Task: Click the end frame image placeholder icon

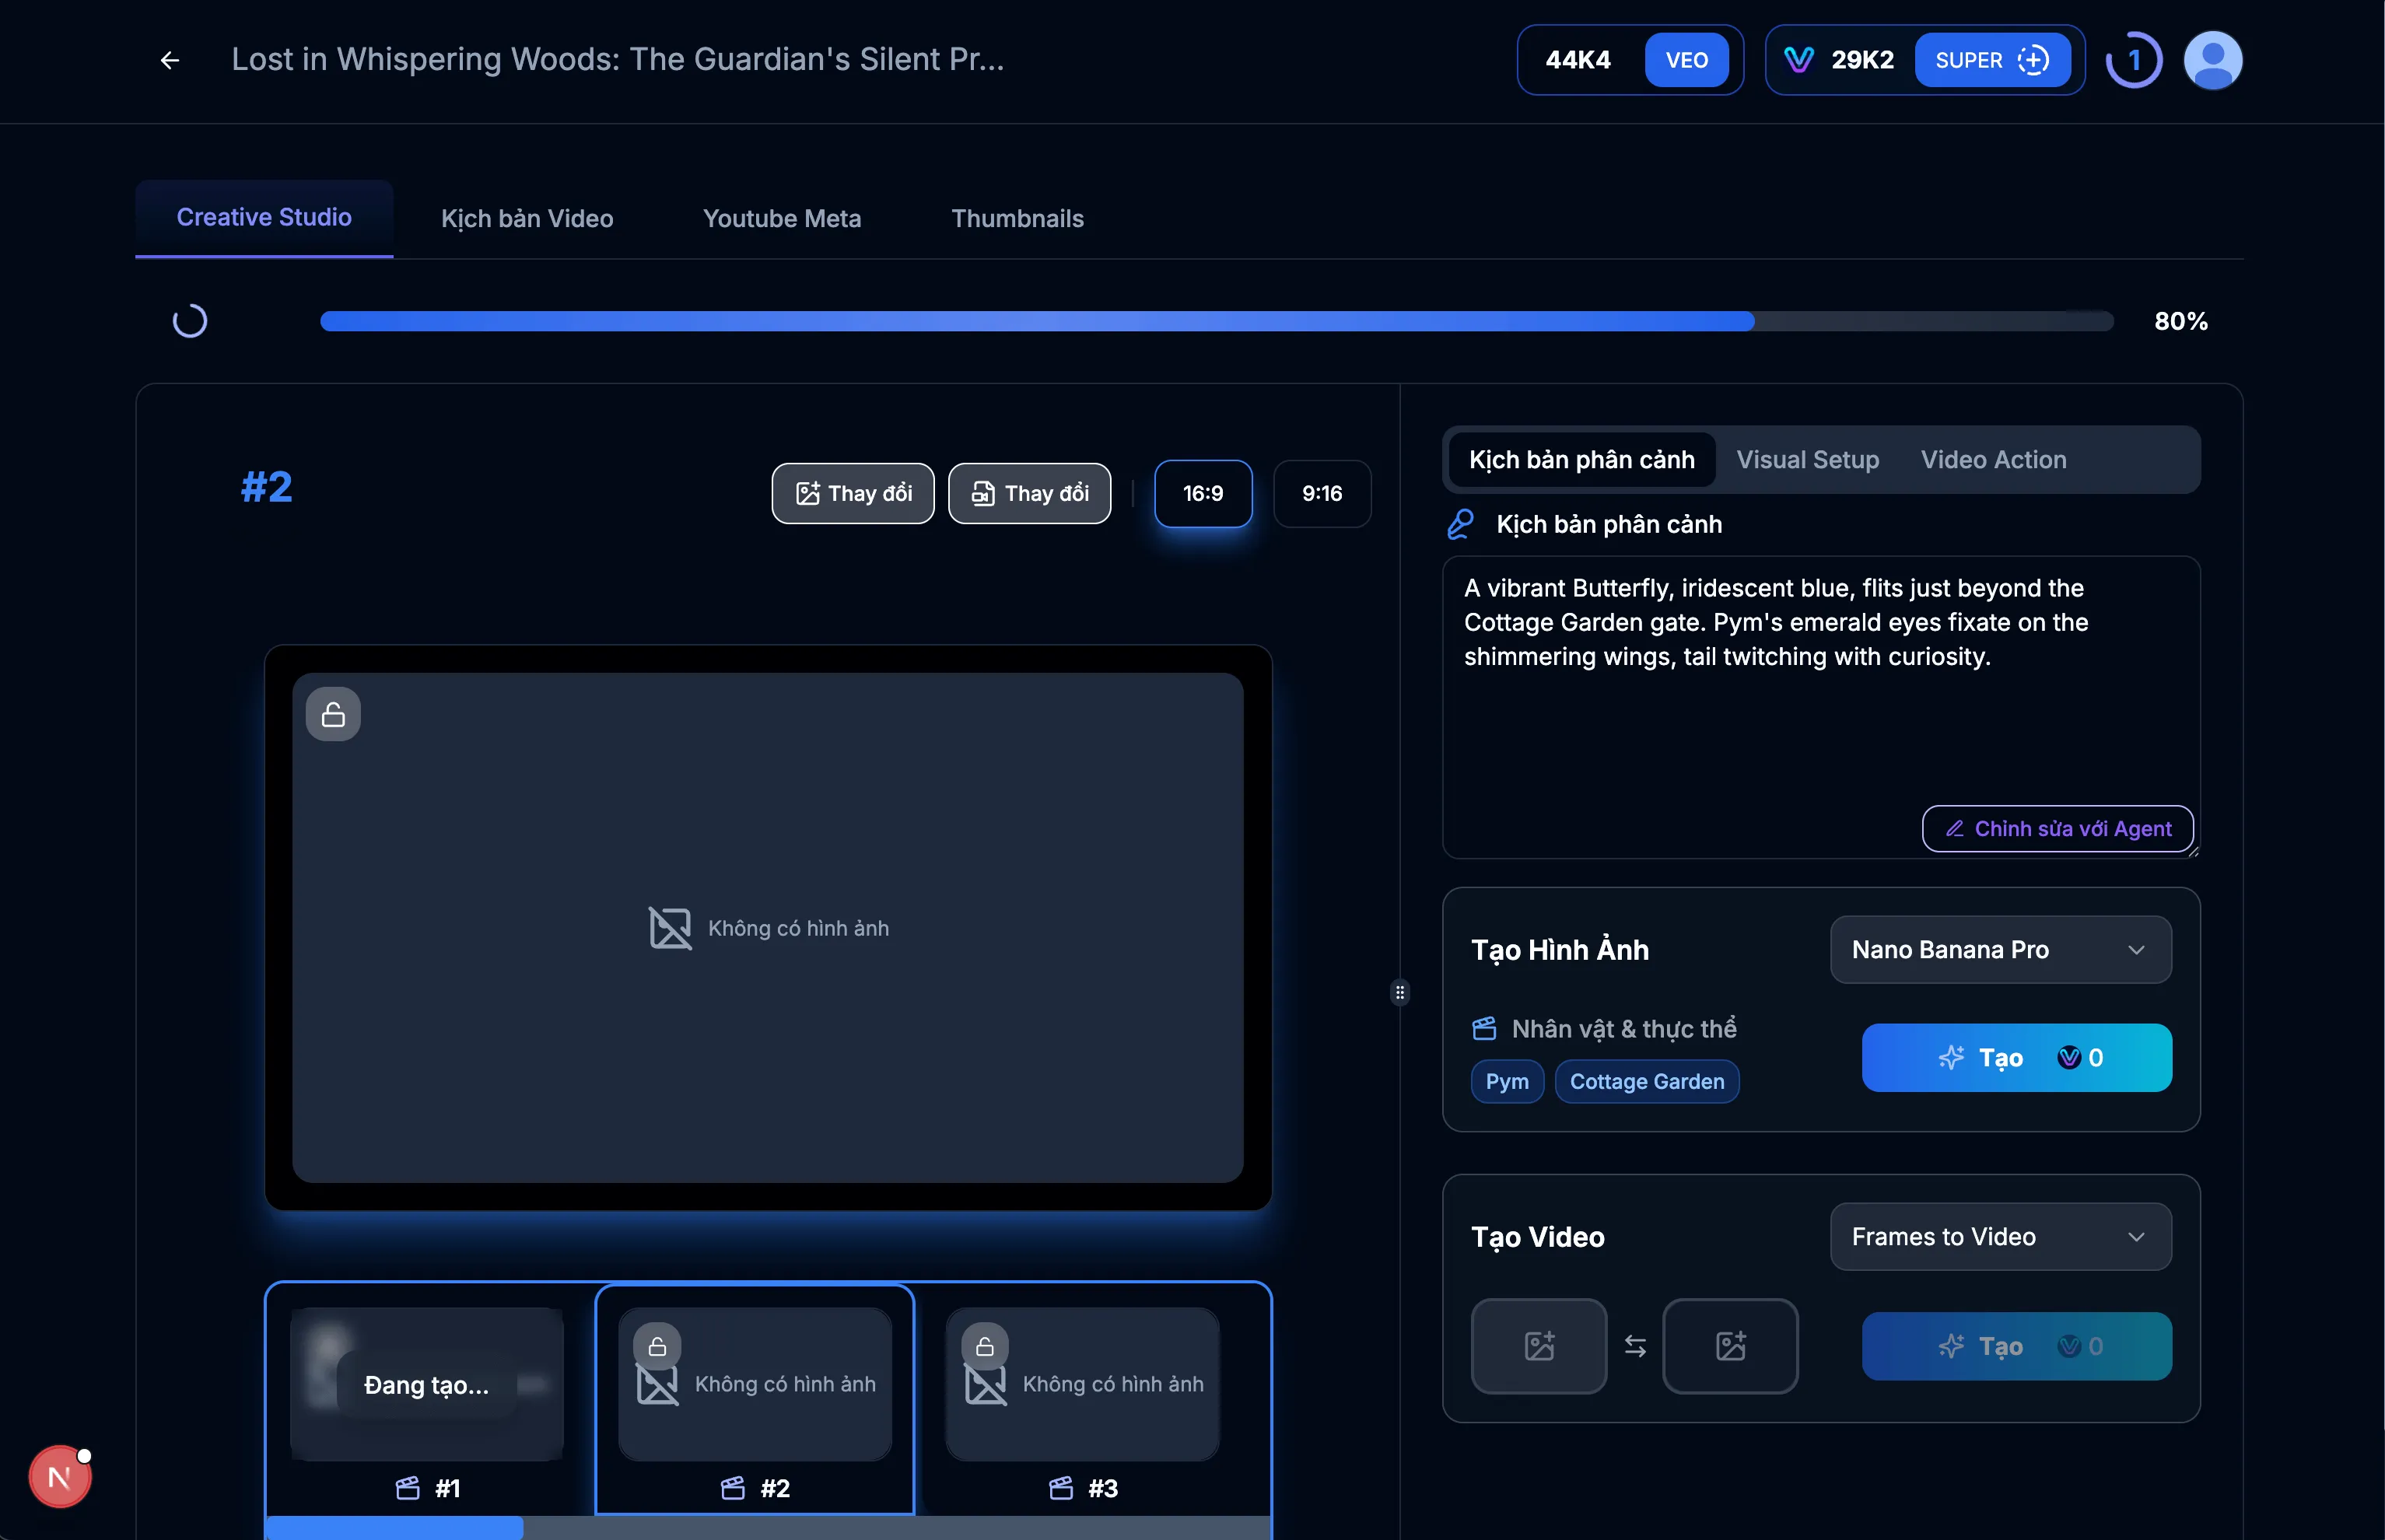Action: coord(1730,1346)
